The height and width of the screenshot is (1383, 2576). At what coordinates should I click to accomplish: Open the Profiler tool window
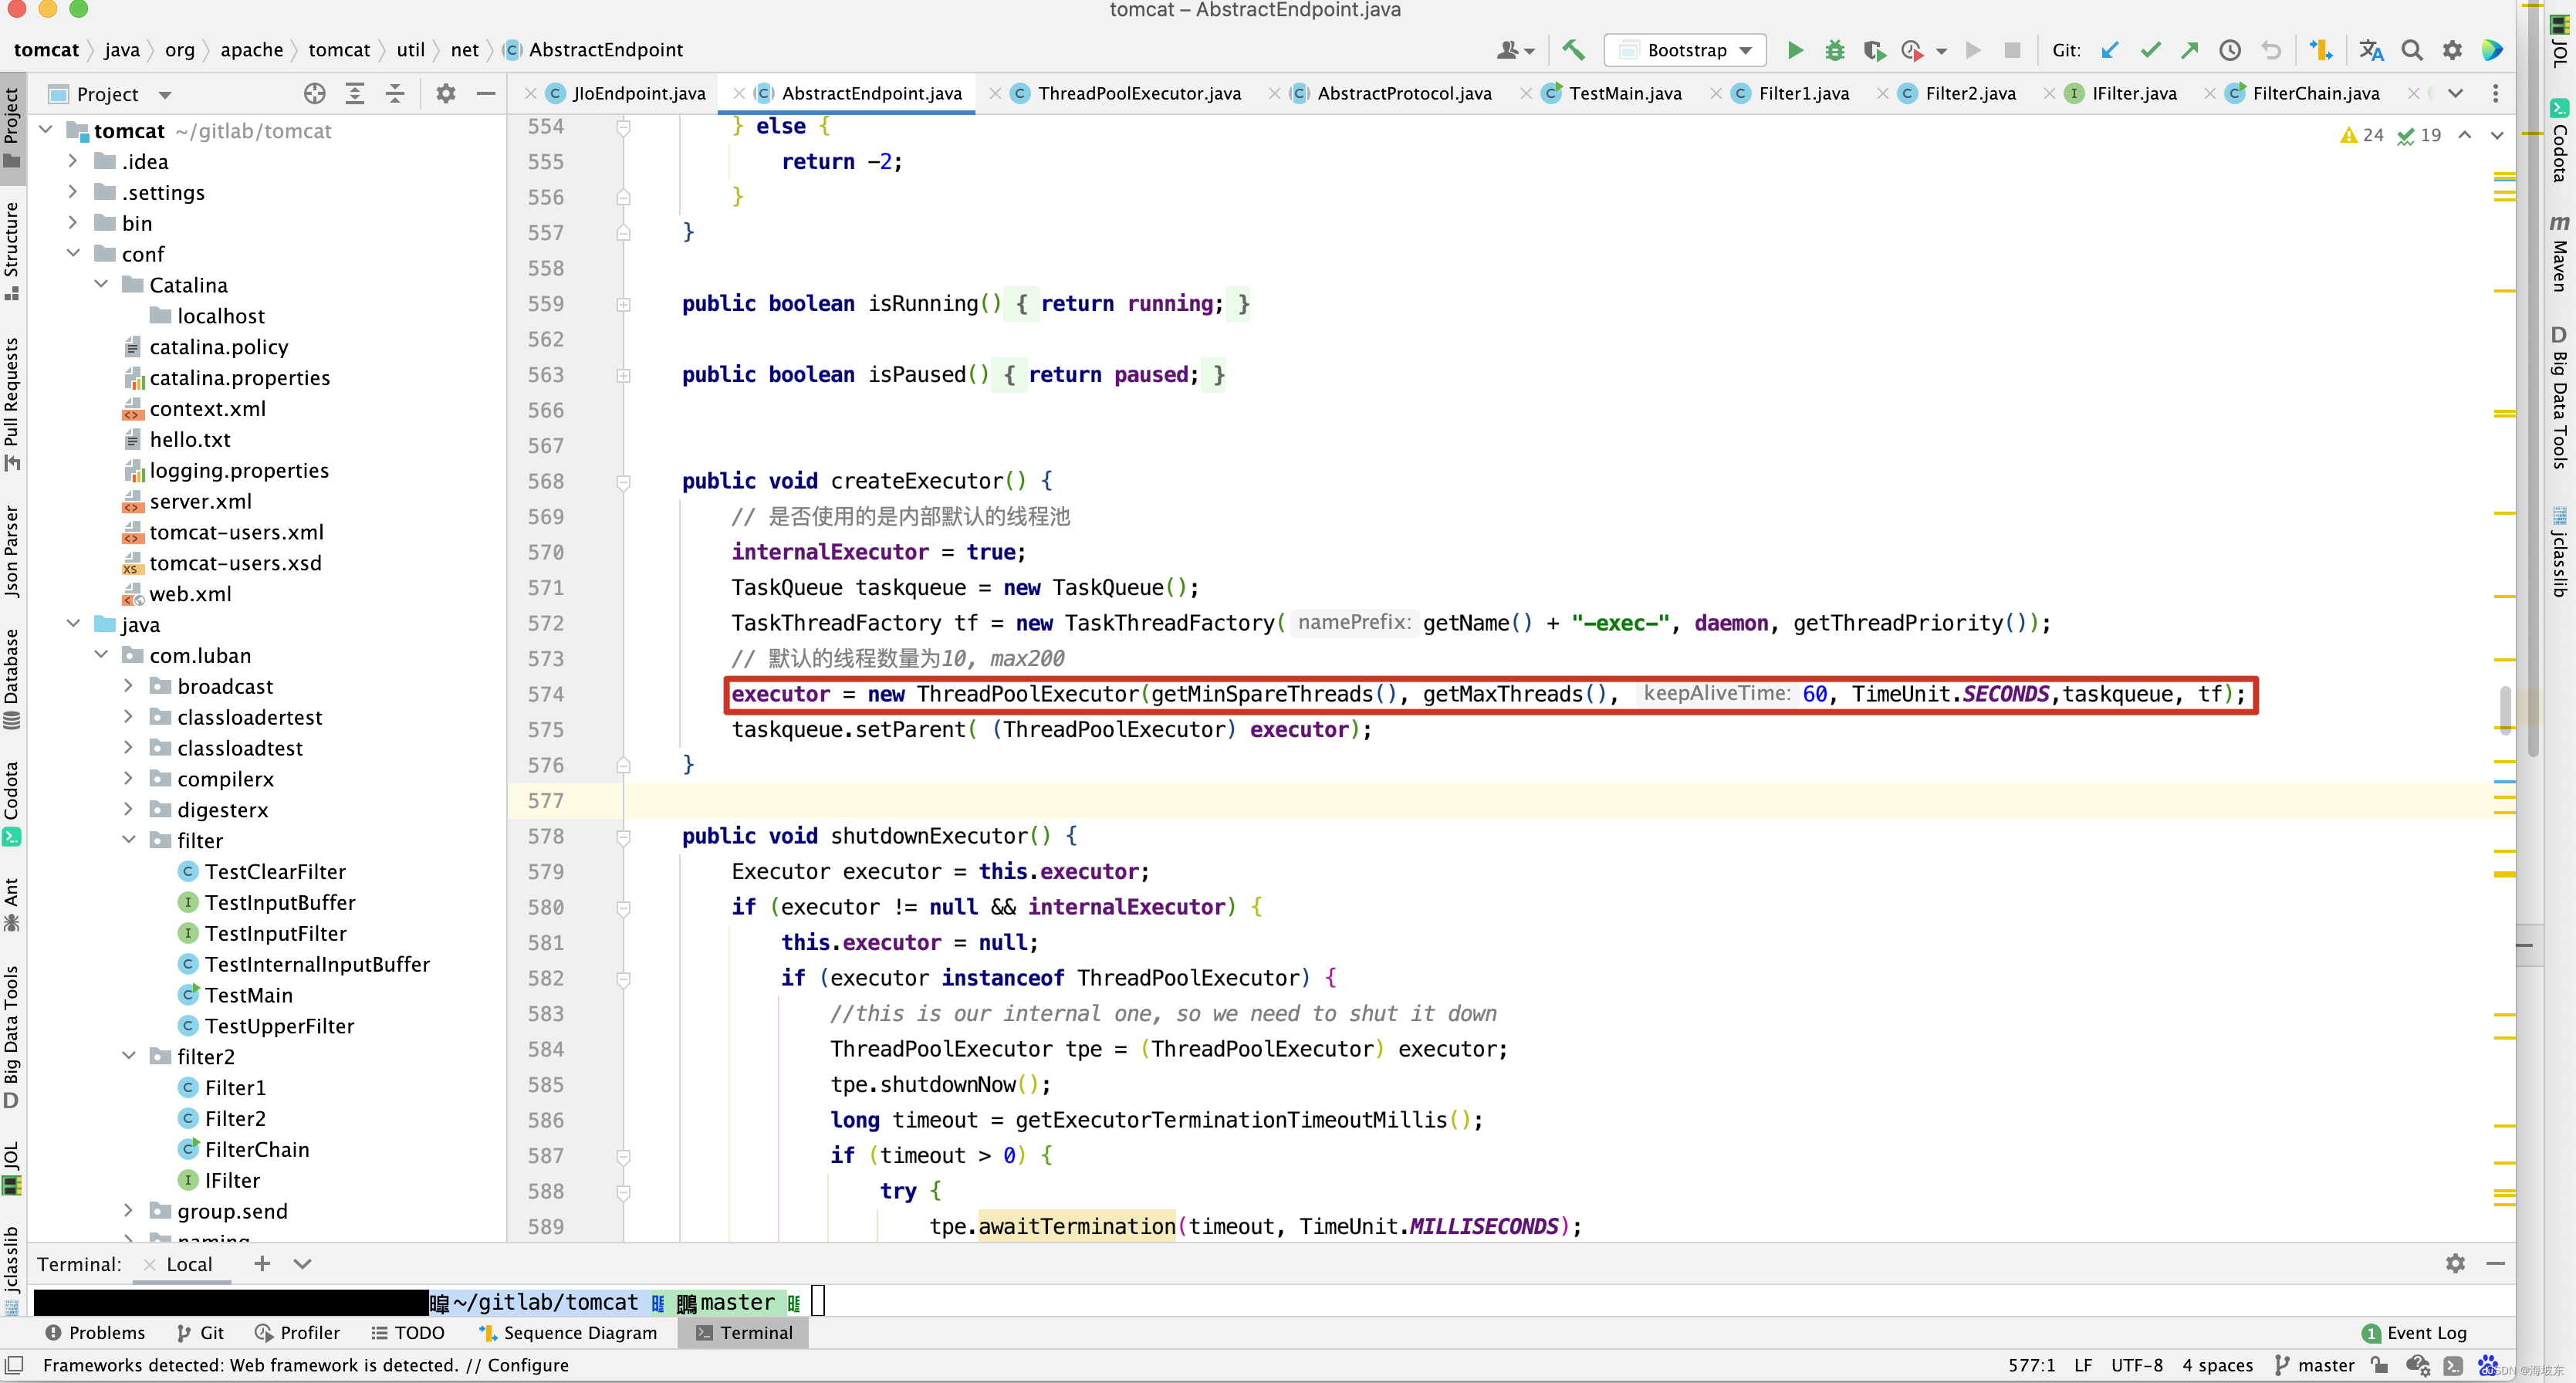298,1333
